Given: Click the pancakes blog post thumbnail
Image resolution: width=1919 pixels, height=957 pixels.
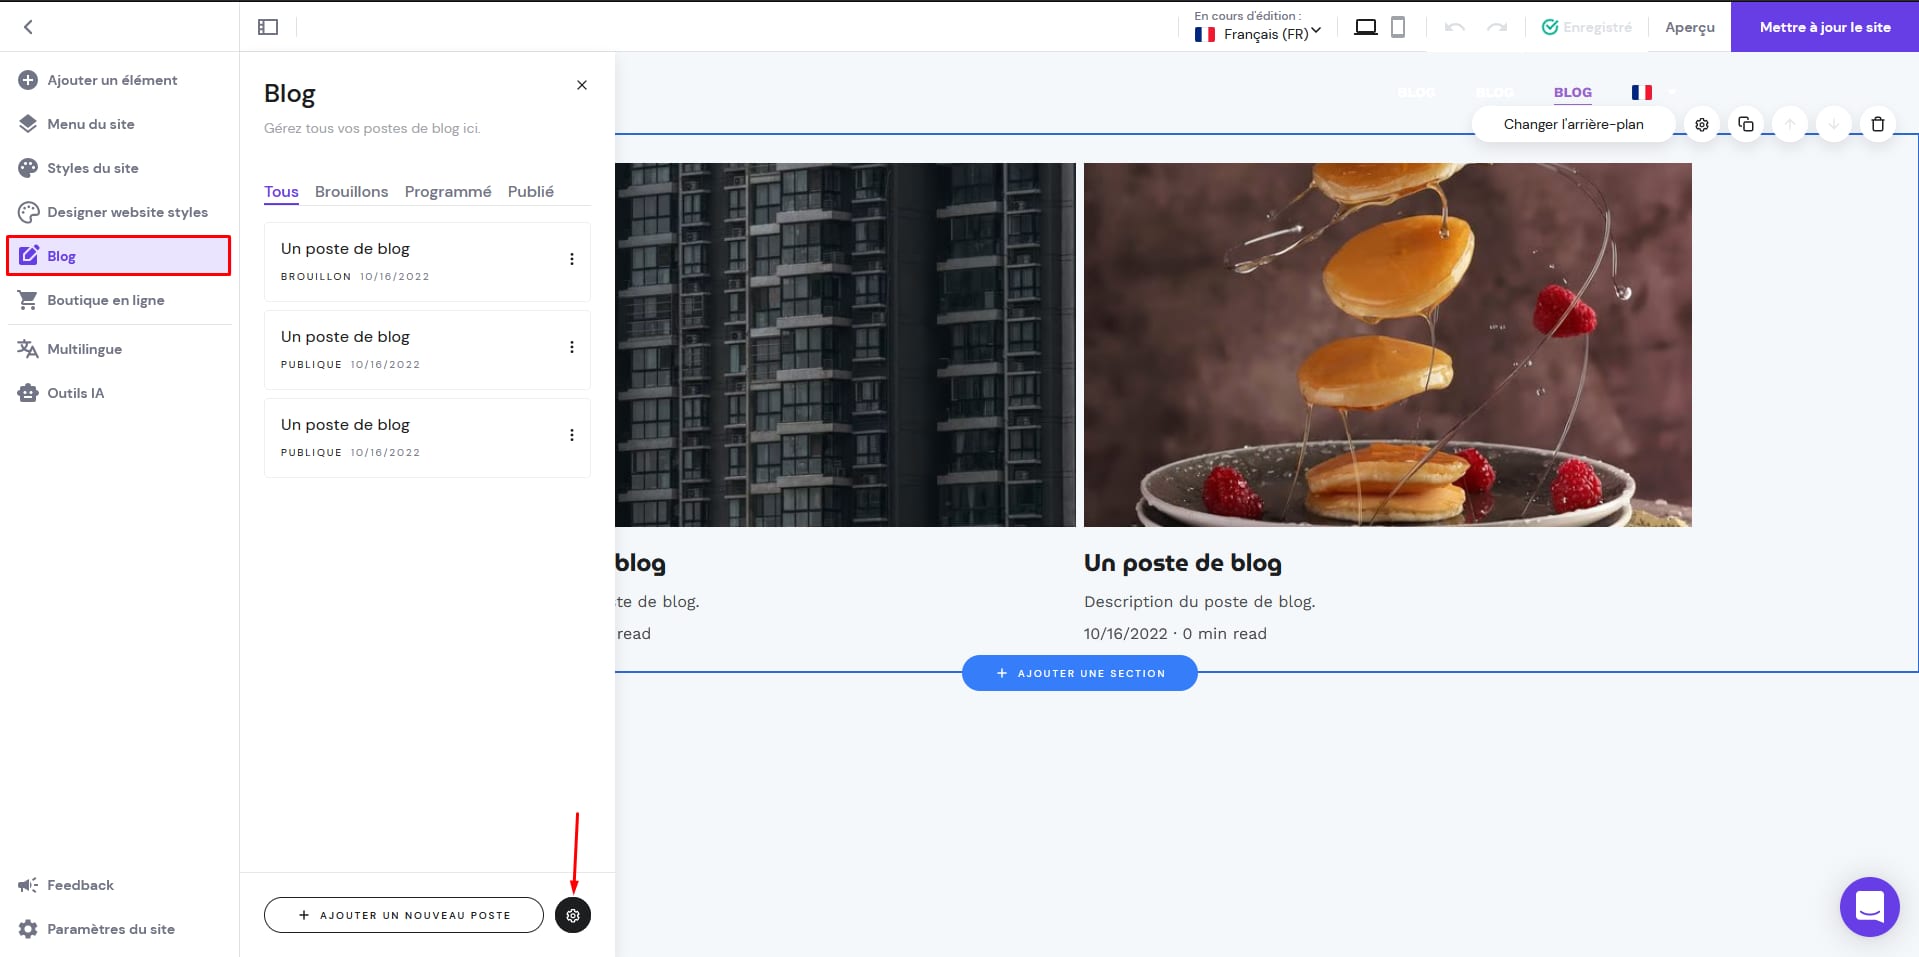Looking at the screenshot, I should 1387,345.
